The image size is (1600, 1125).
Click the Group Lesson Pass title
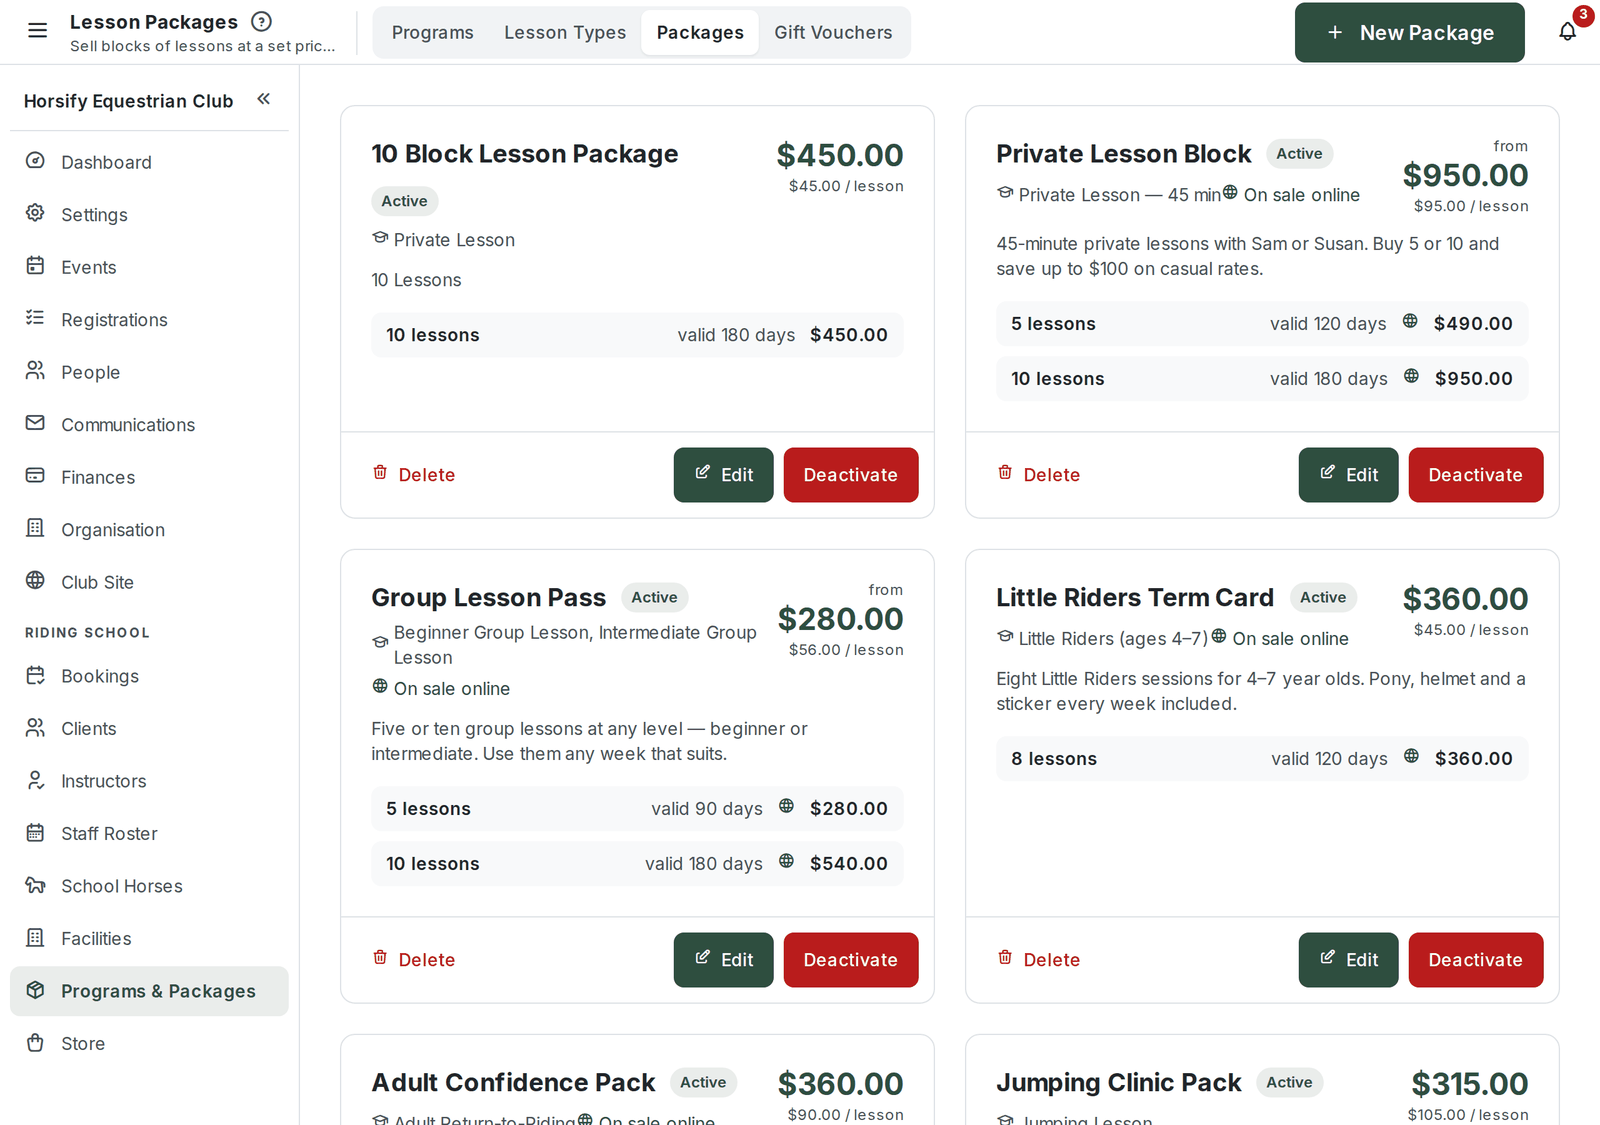click(489, 597)
